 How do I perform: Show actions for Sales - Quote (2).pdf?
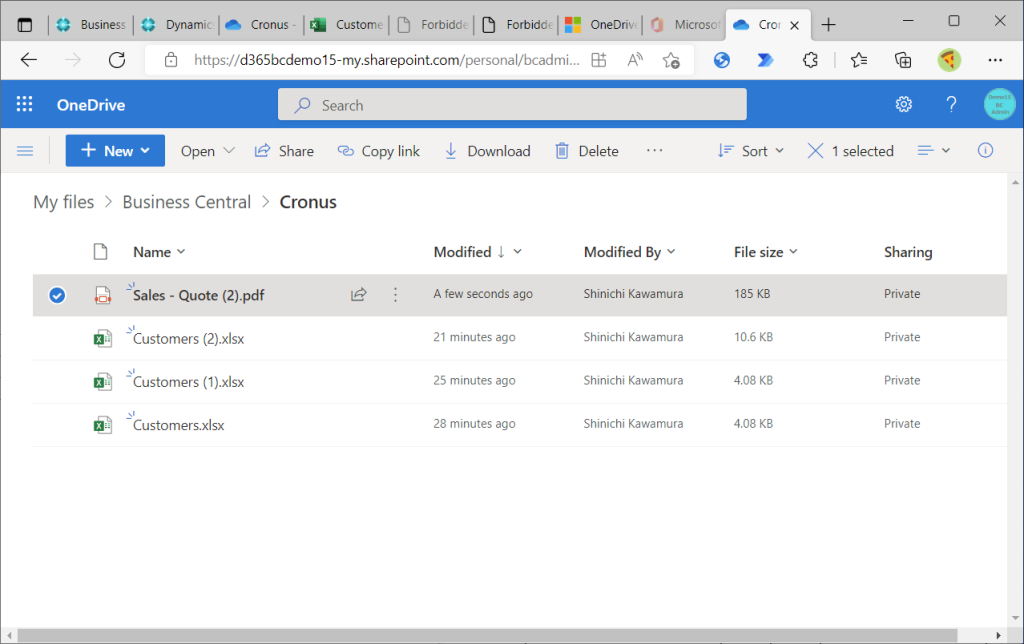[395, 295]
